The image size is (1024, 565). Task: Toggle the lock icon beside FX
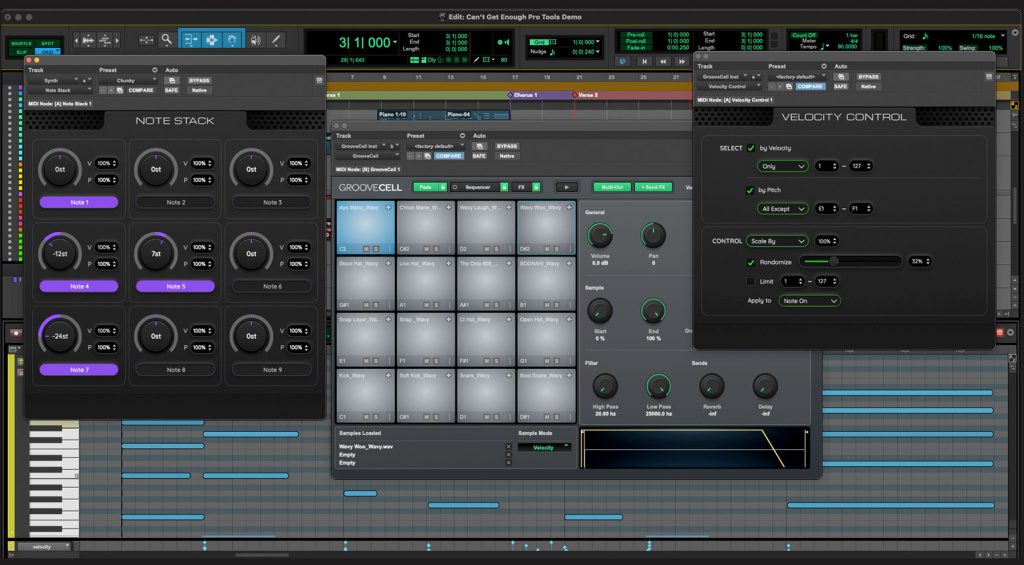coord(536,187)
